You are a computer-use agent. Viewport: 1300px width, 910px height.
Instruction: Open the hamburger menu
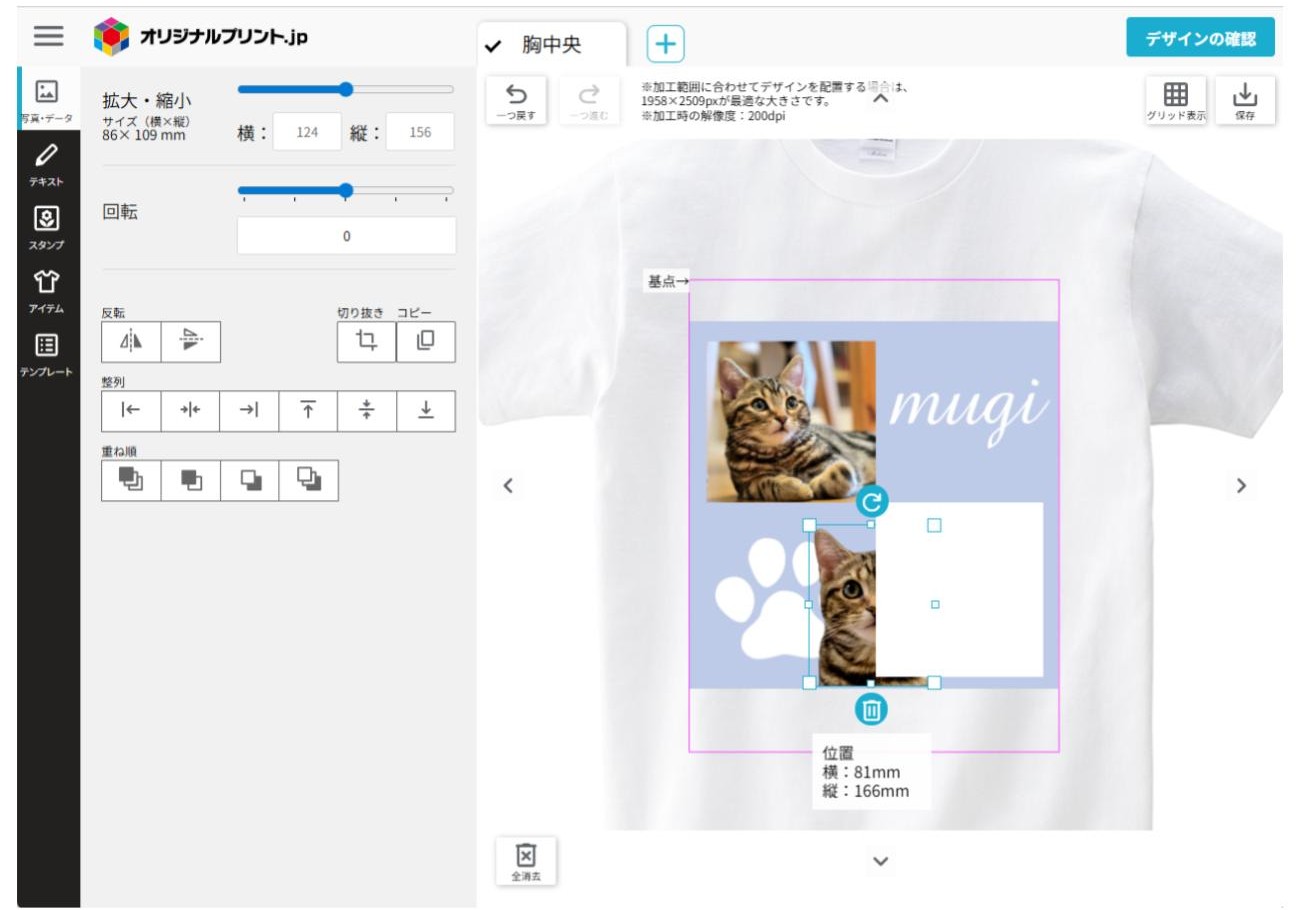(48, 36)
